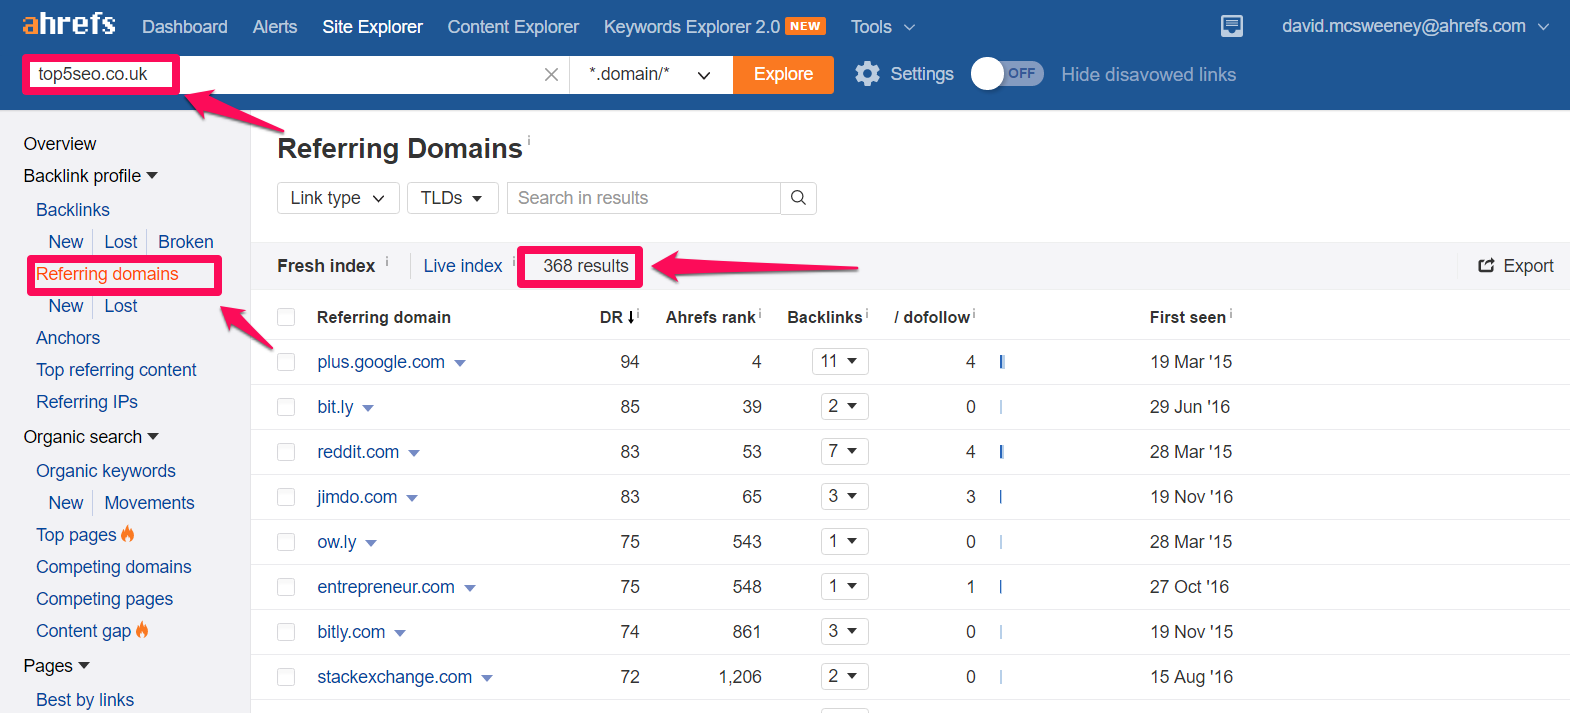Screen dimensions: 1570x713
Task: Click the DR sort descending arrow
Action: click(631, 317)
